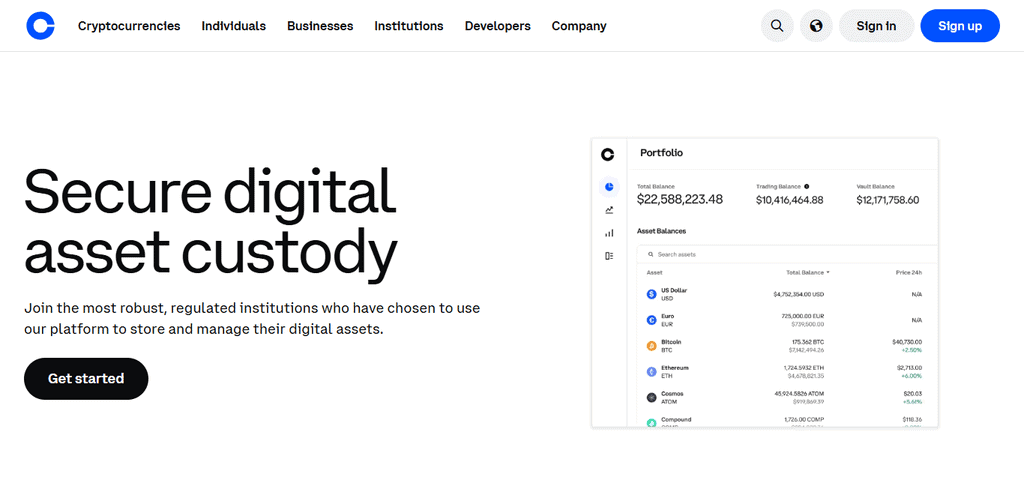Select the pie chart portfolio sidebar icon

tap(609, 187)
